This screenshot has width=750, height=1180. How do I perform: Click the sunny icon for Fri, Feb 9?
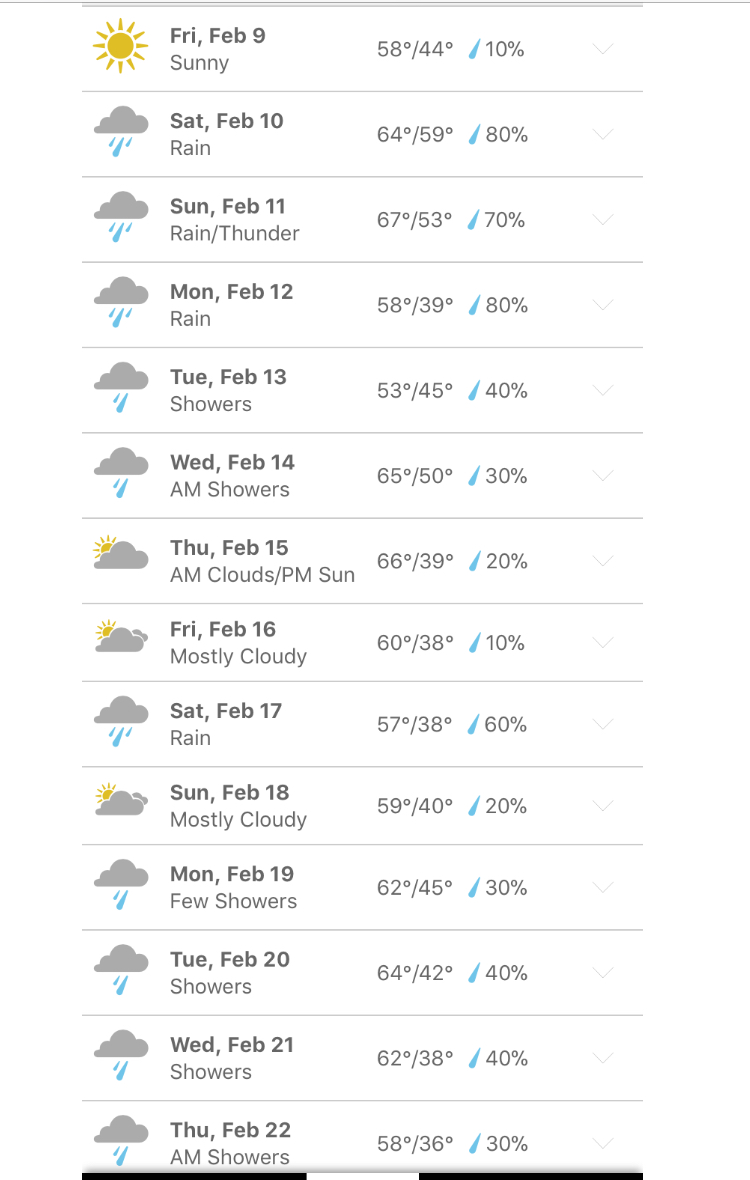point(120,47)
